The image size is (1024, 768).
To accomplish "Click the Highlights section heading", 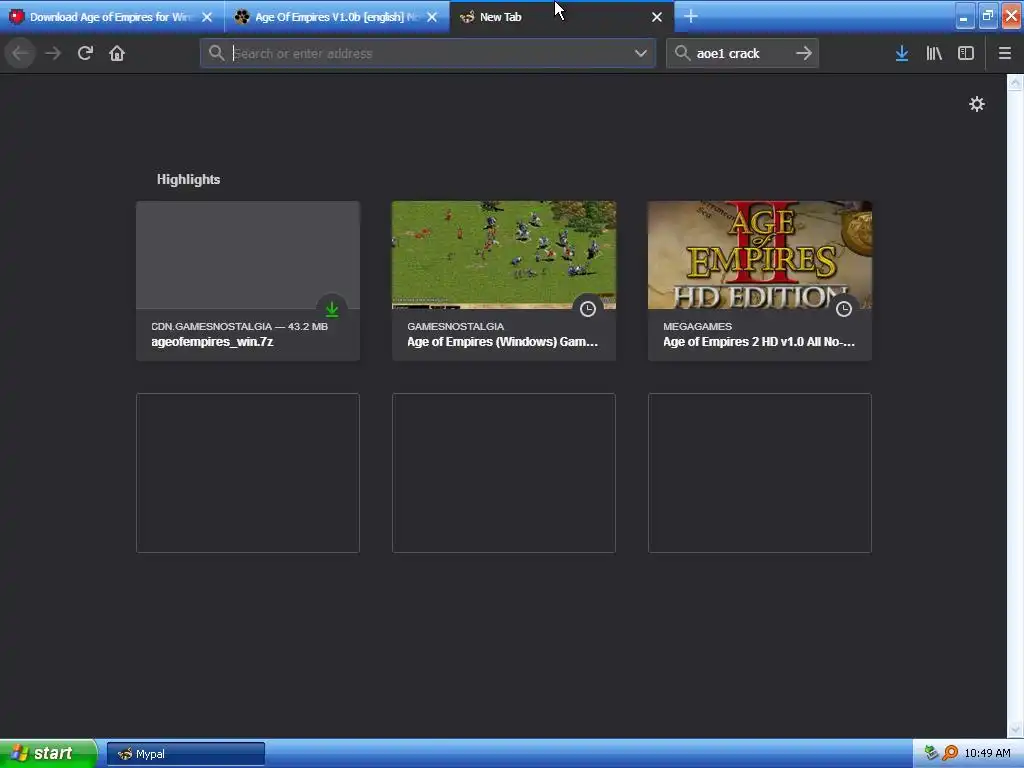I will (x=188, y=180).
